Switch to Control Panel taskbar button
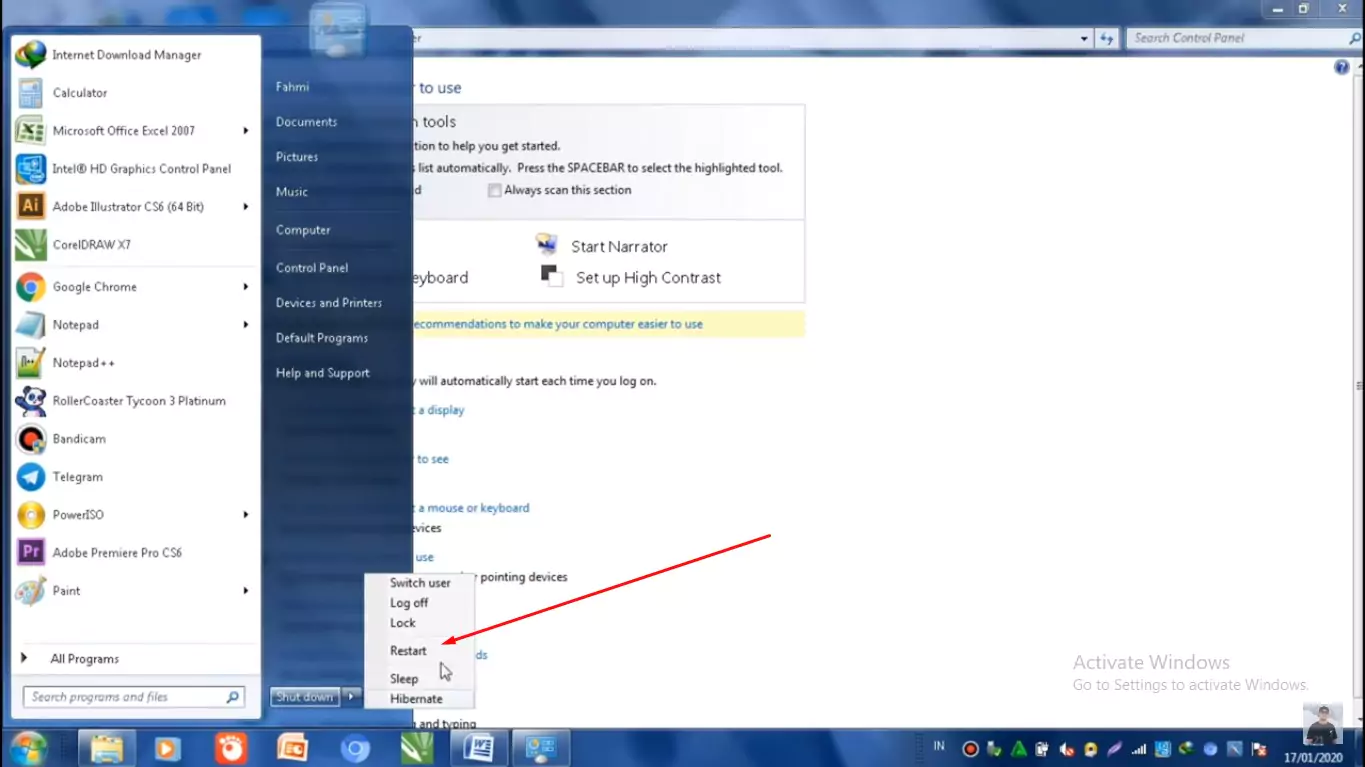Viewport: 1365px width, 767px height. tap(541, 748)
